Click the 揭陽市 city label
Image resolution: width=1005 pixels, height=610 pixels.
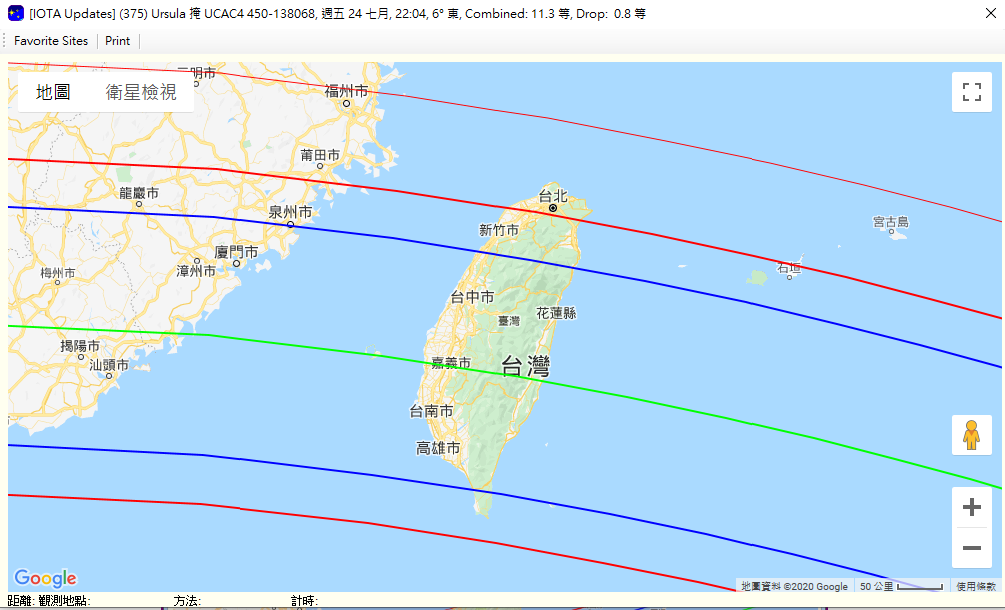(80, 346)
